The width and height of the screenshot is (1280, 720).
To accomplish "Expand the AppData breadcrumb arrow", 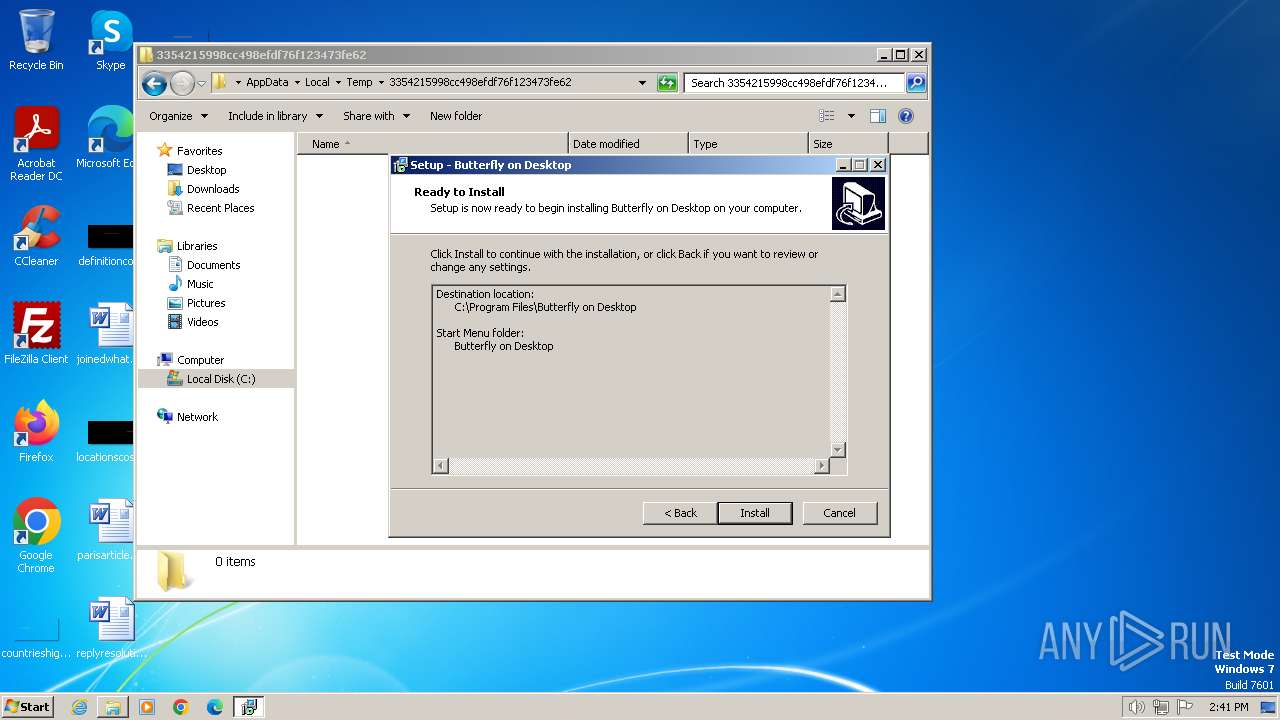I will click(296, 83).
